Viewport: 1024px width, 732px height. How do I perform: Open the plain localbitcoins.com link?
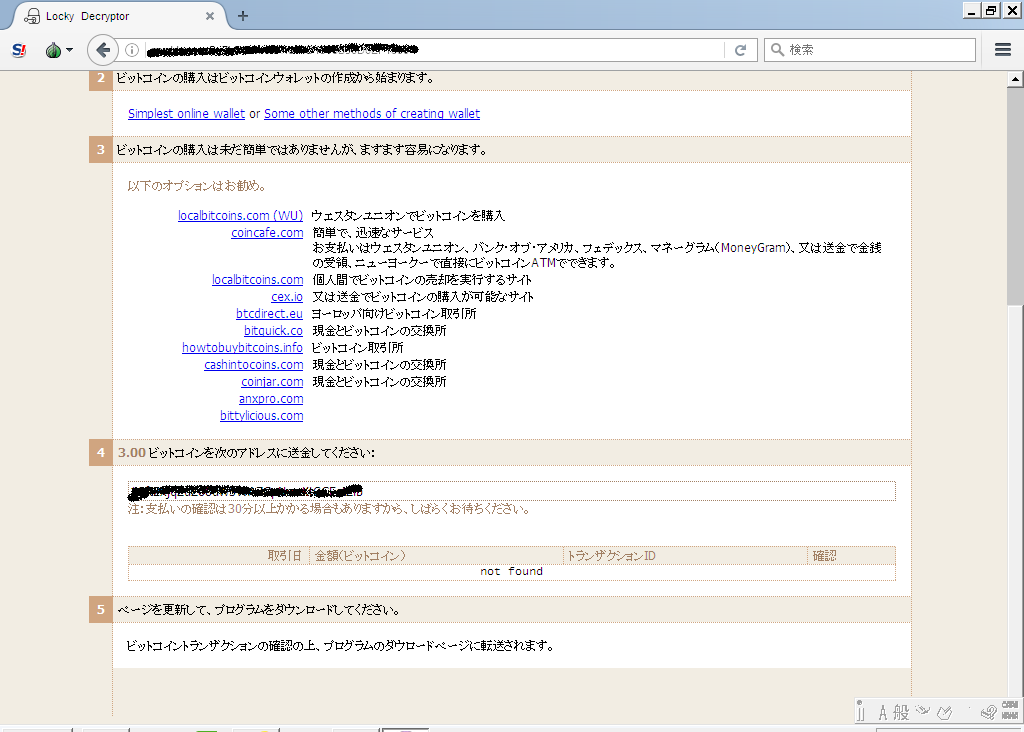click(x=257, y=279)
